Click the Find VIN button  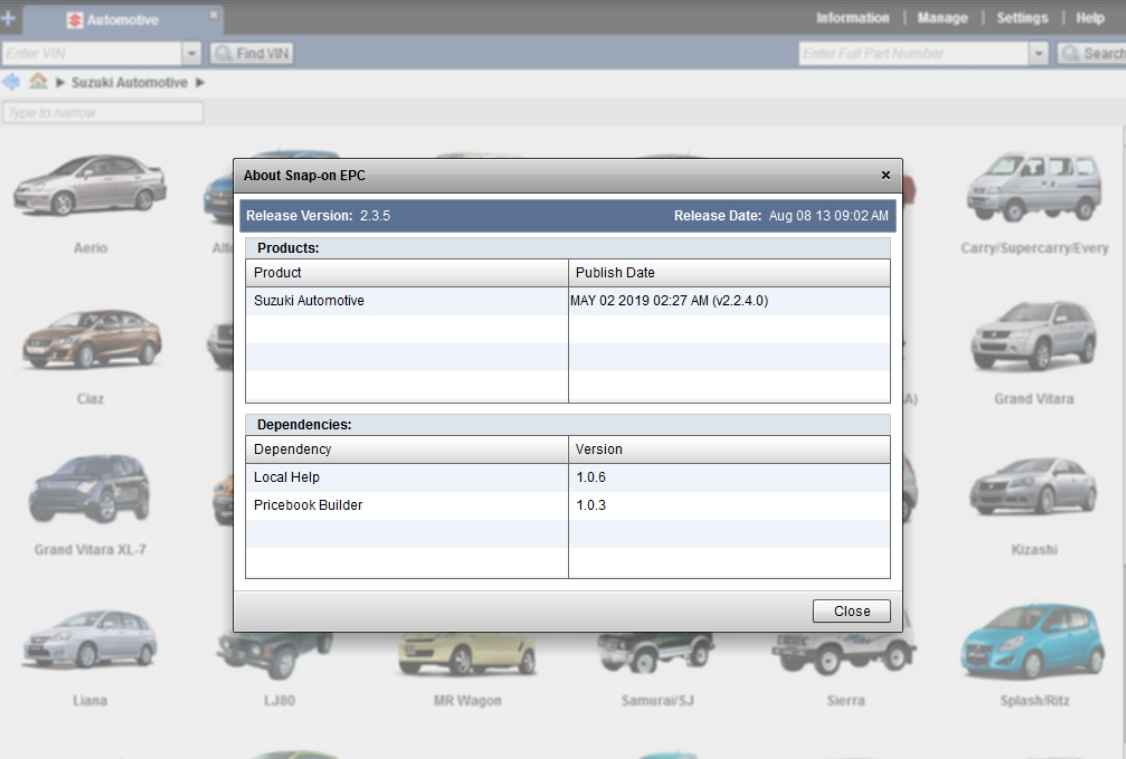tap(251, 53)
